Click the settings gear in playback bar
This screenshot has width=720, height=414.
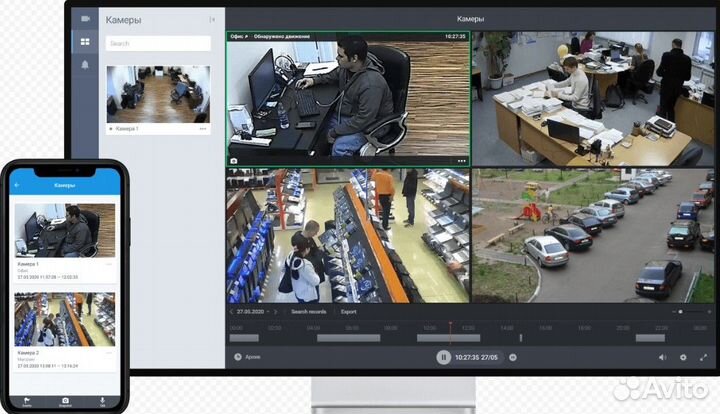[683, 357]
